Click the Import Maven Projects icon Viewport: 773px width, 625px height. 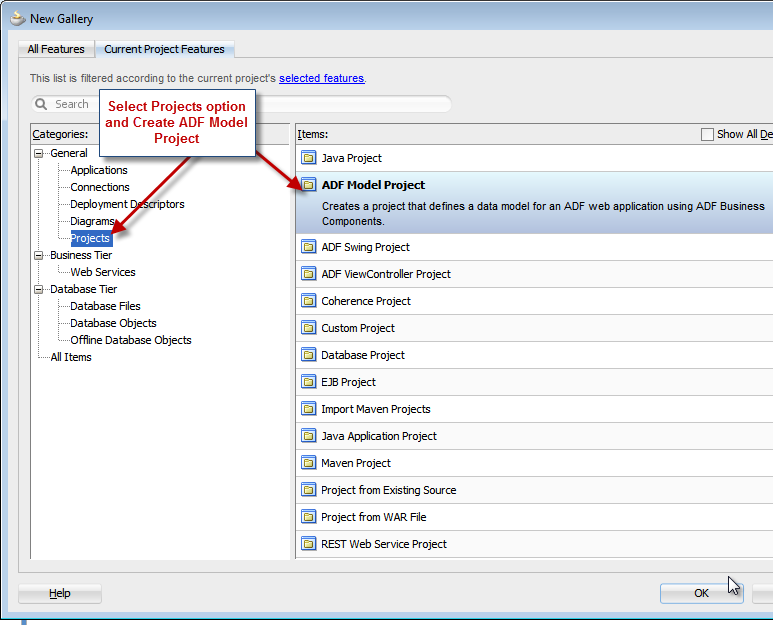pos(309,409)
